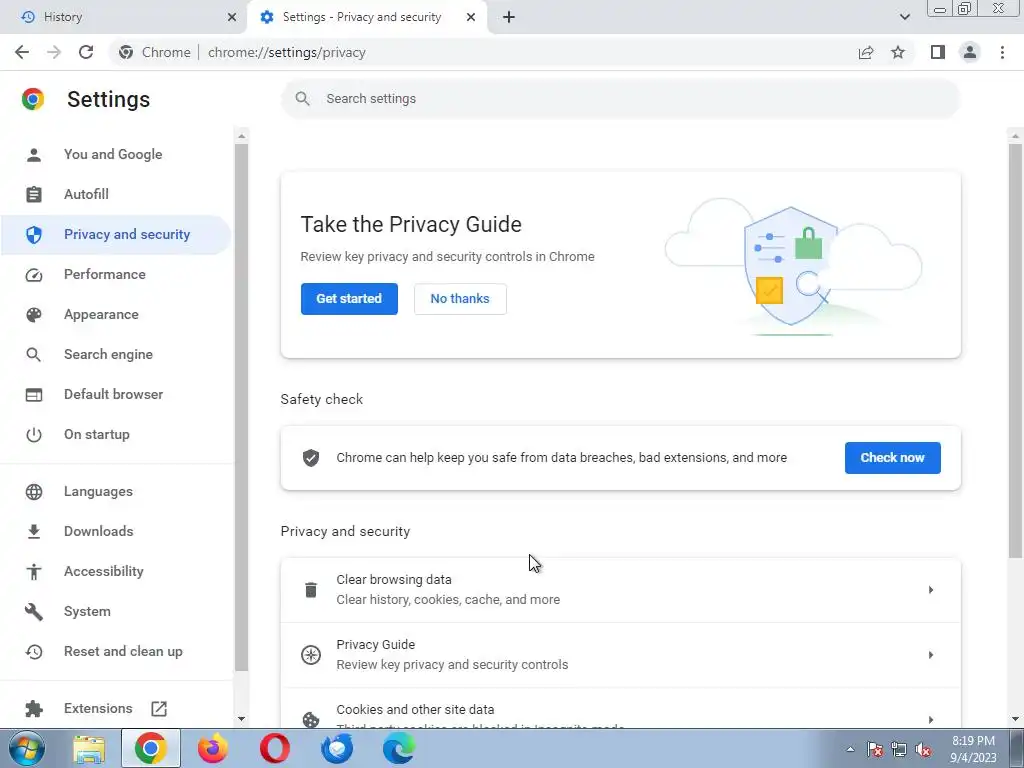
Task: Close the Settings tab
Action: [x=471, y=17]
